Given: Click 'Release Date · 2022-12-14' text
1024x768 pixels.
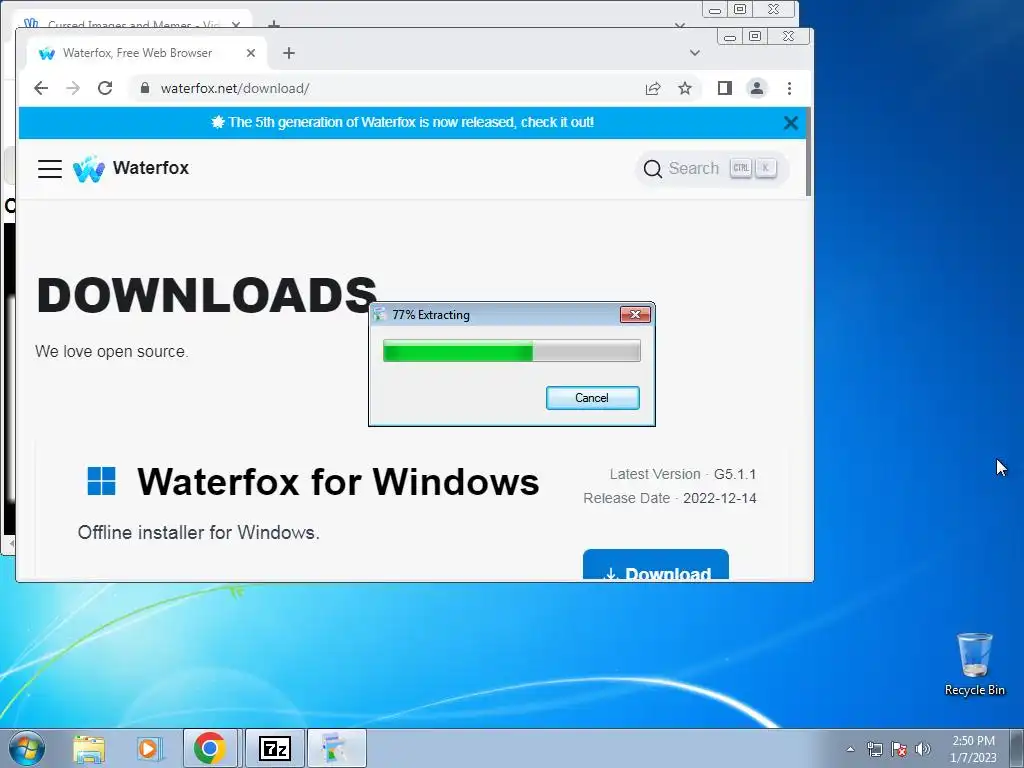Looking at the screenshot, I should pyautogui.click(x=669, y=498).
